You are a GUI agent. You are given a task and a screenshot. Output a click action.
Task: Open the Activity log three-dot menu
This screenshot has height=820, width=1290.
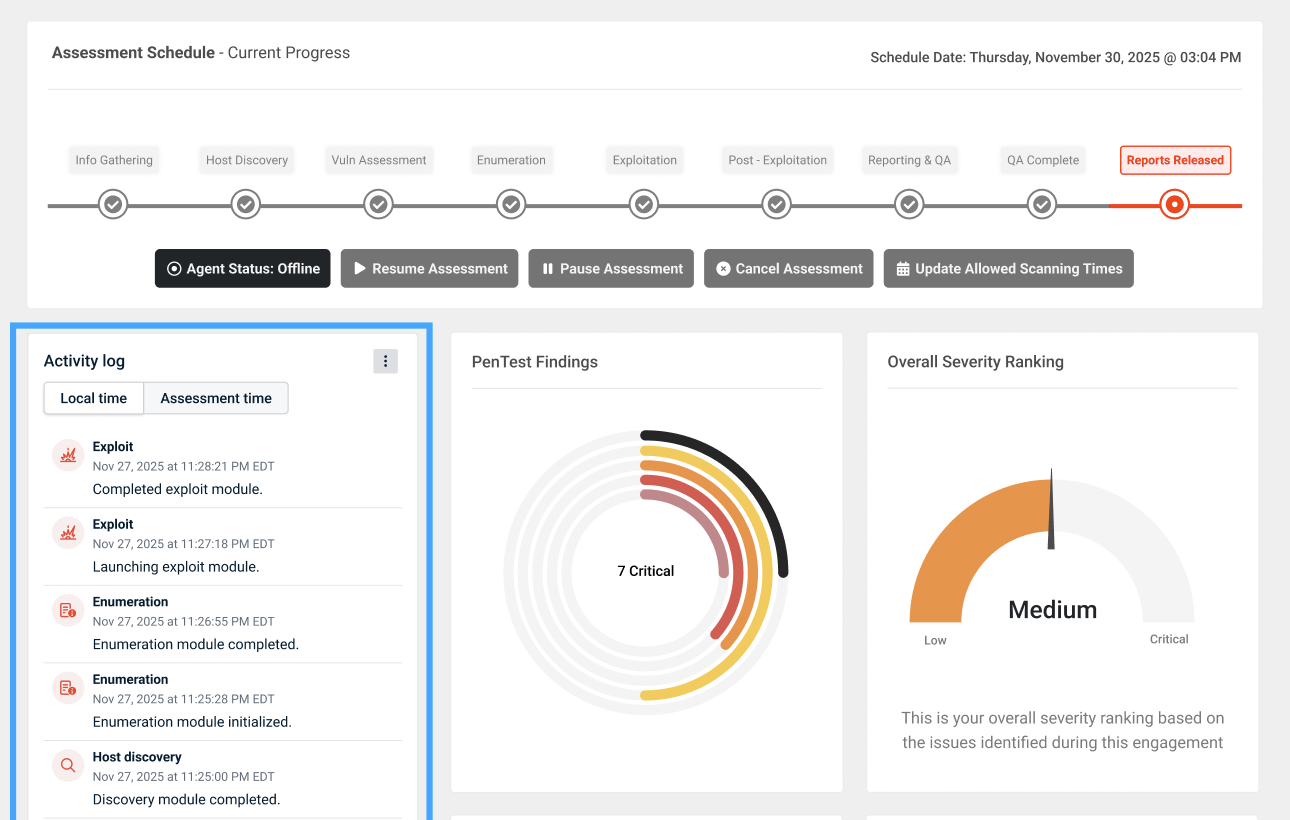(x=385, y=361)
